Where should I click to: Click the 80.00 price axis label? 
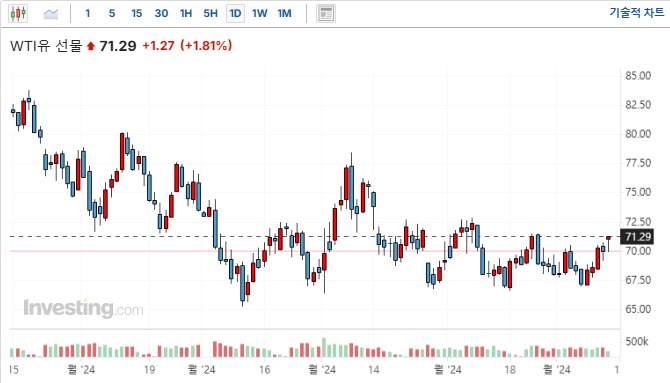tap(638, 134)
